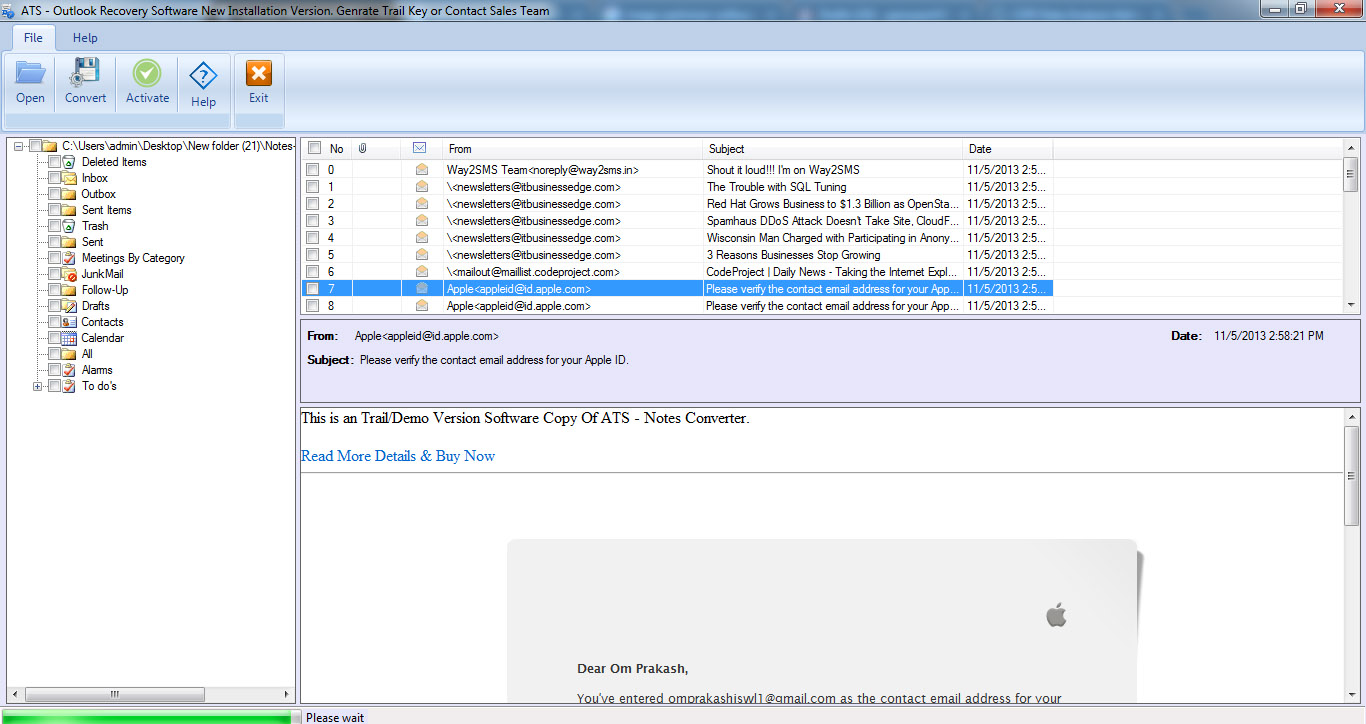
Task: Select the Calendar icon in the folder tree
Action: pyautogui.click(x=69, y=337)
